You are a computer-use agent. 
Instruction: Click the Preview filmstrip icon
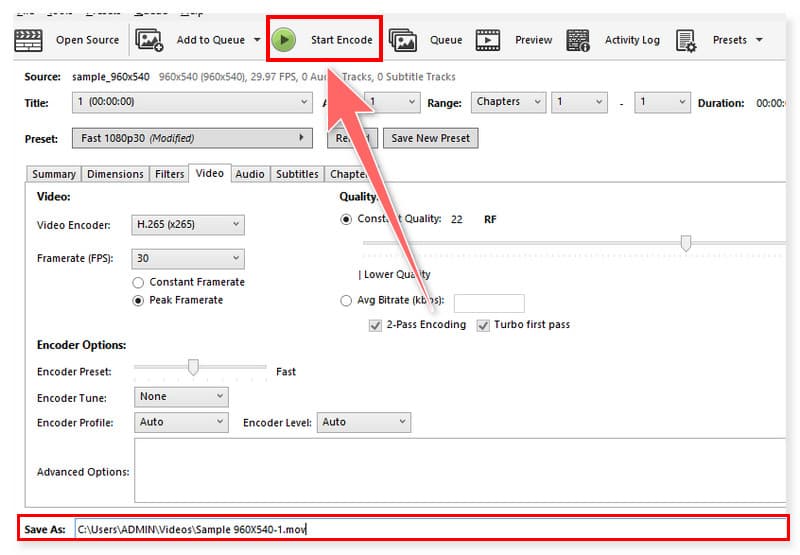pos(488,40)
